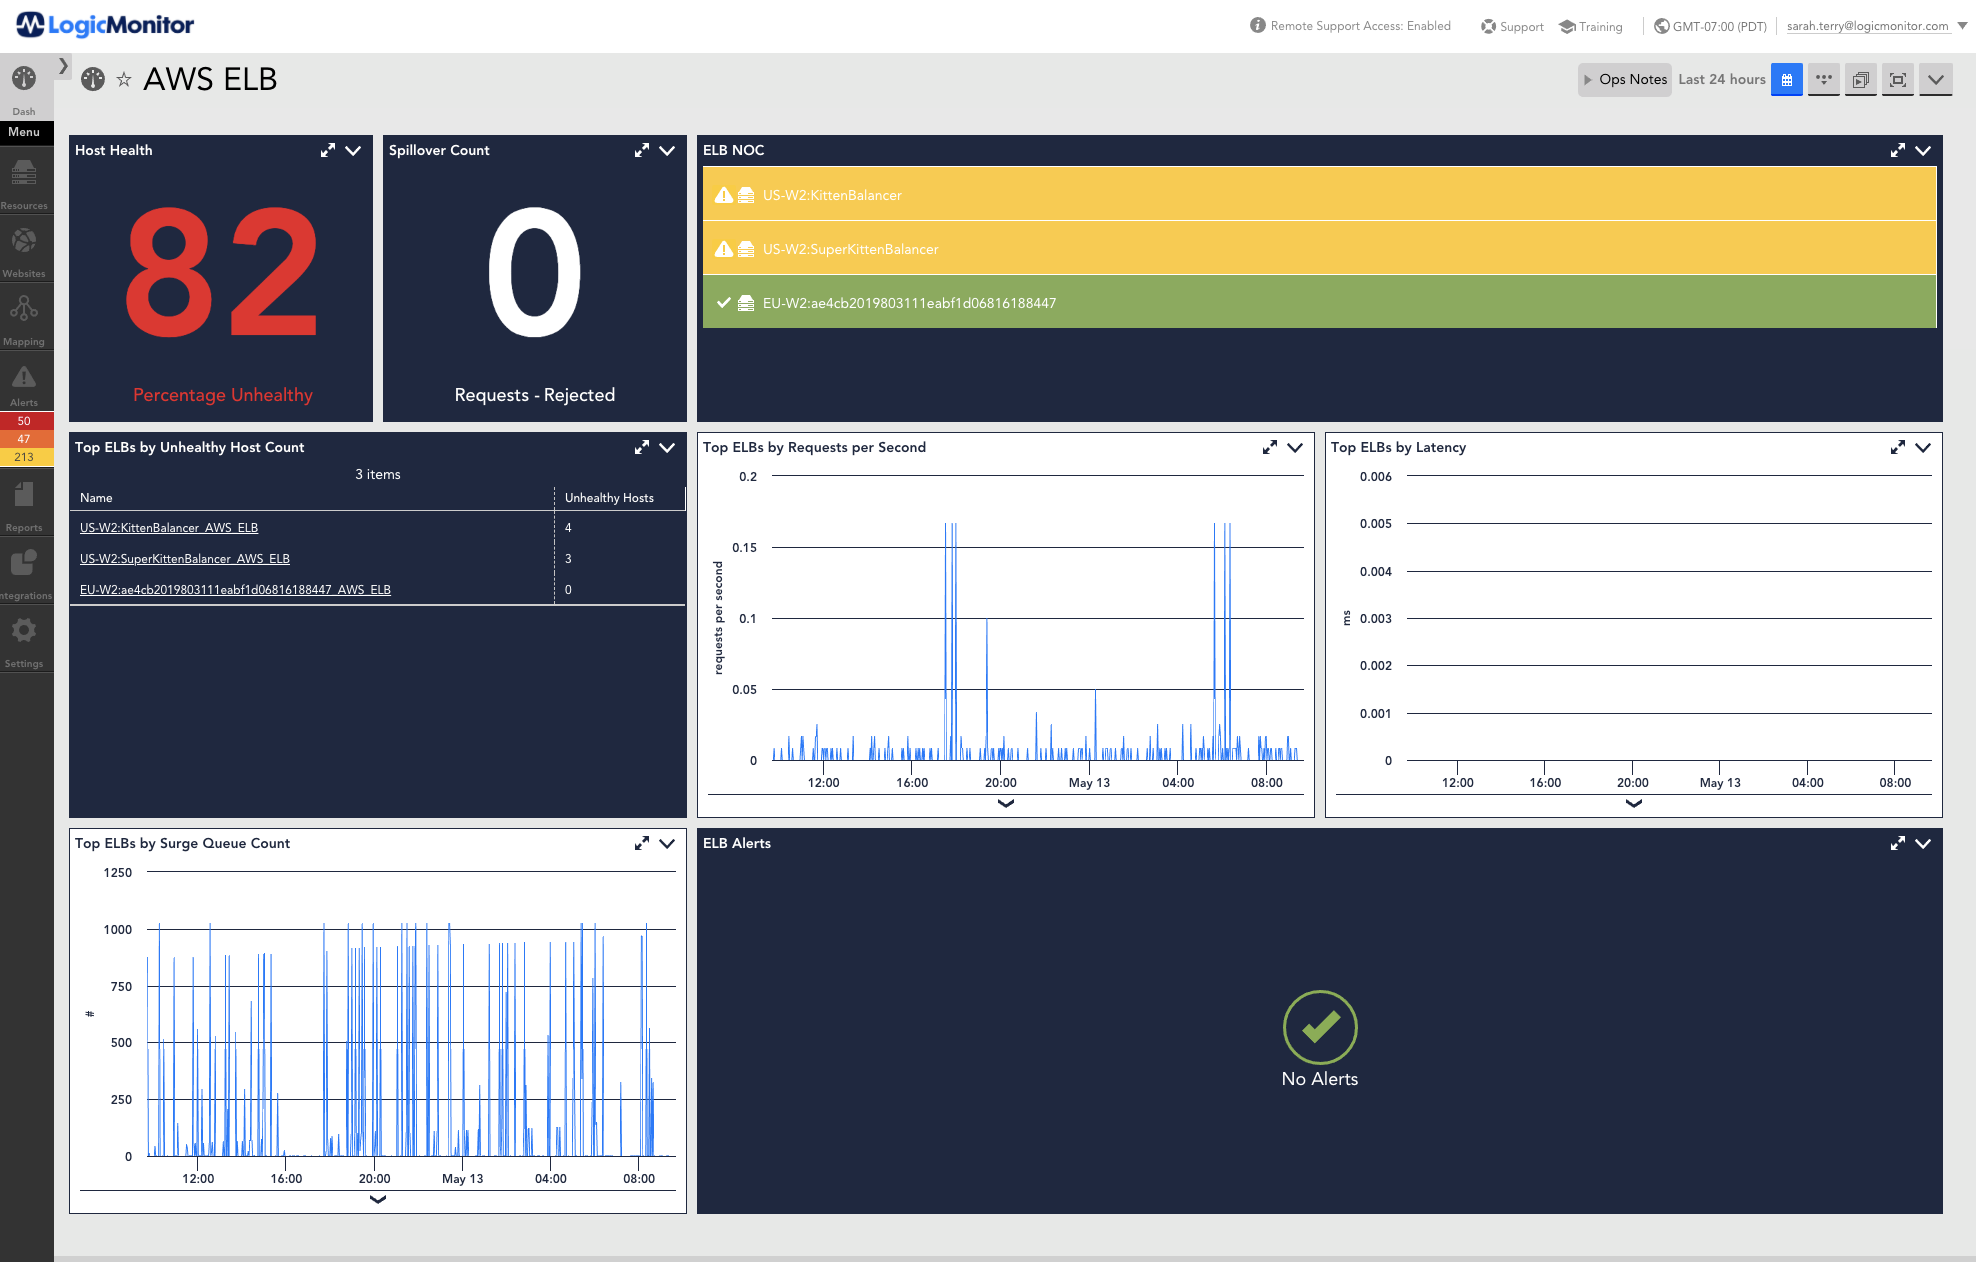
Task: Enter full screen dashboard mode
Action: 1898,79
